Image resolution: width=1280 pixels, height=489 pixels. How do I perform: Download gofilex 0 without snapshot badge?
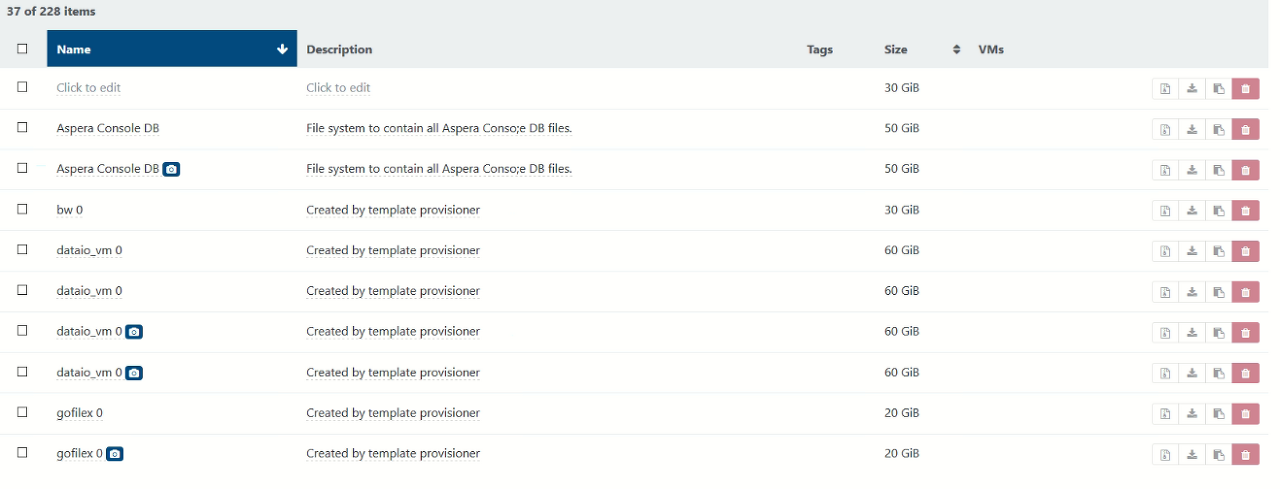point(1192,414)
